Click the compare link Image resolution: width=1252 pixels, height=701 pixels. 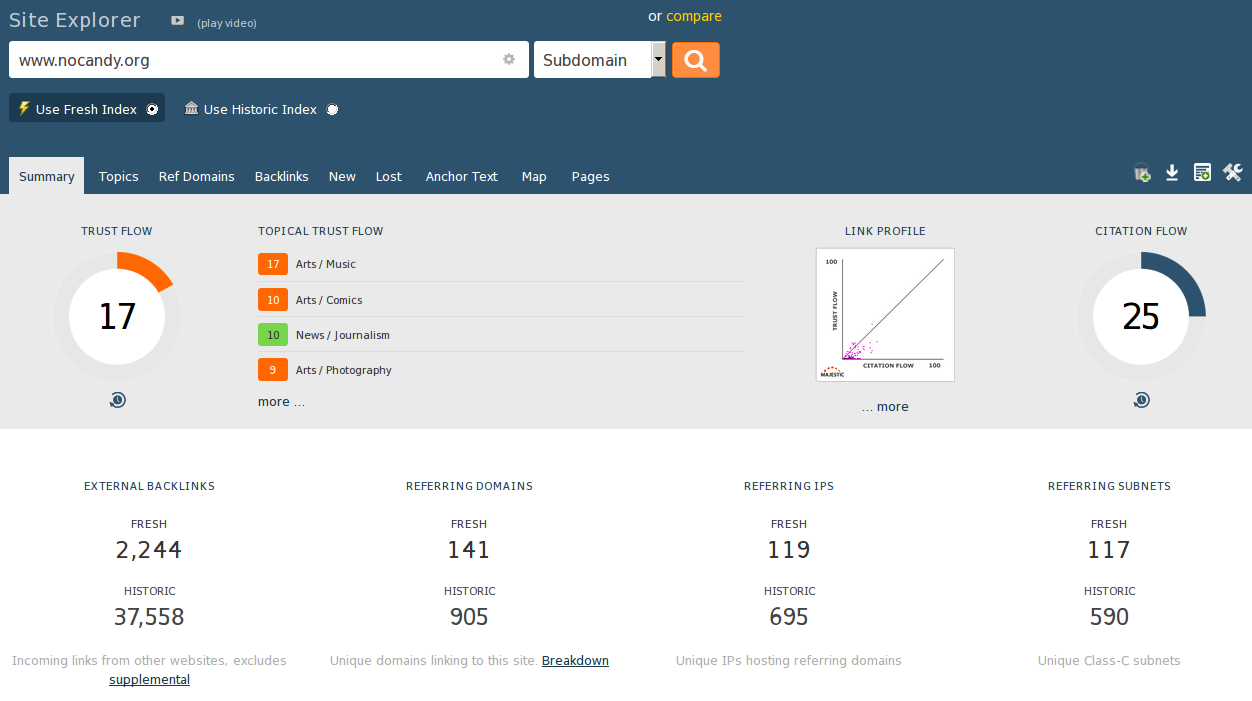(x=693, y=16)
